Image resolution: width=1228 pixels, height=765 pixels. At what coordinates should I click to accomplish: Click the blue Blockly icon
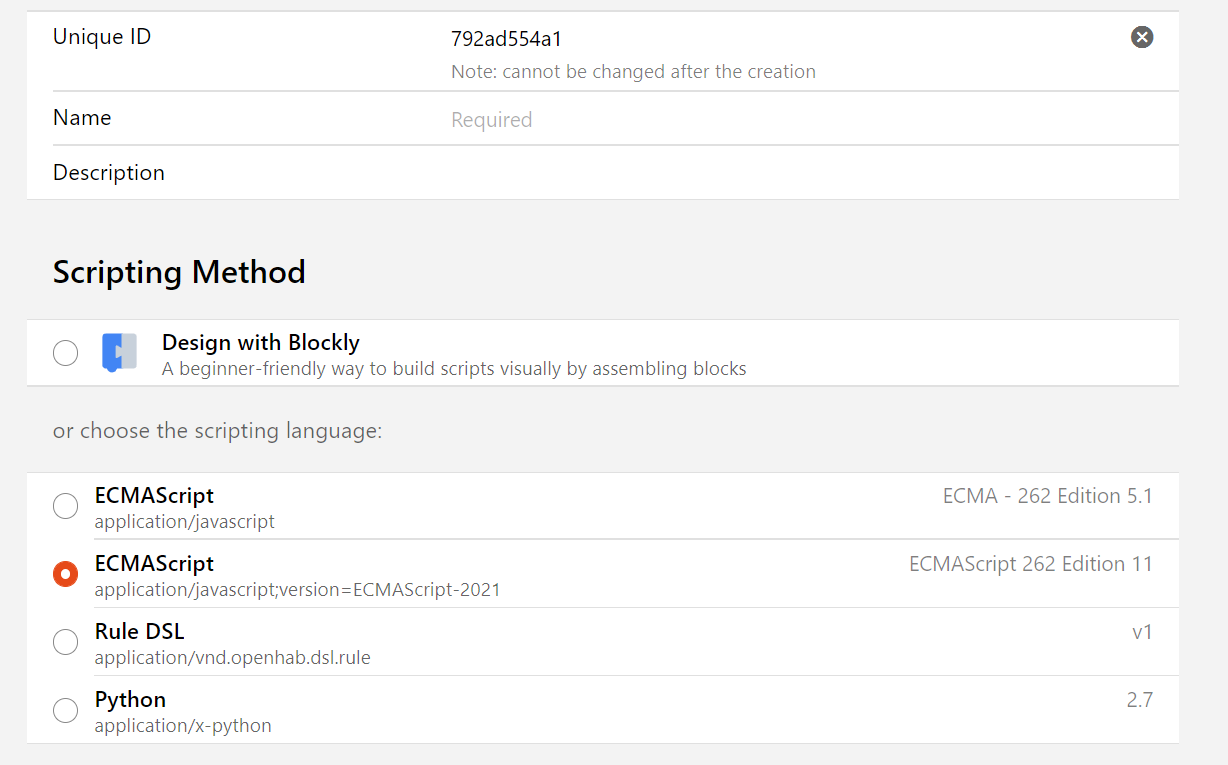coord(119,353)
